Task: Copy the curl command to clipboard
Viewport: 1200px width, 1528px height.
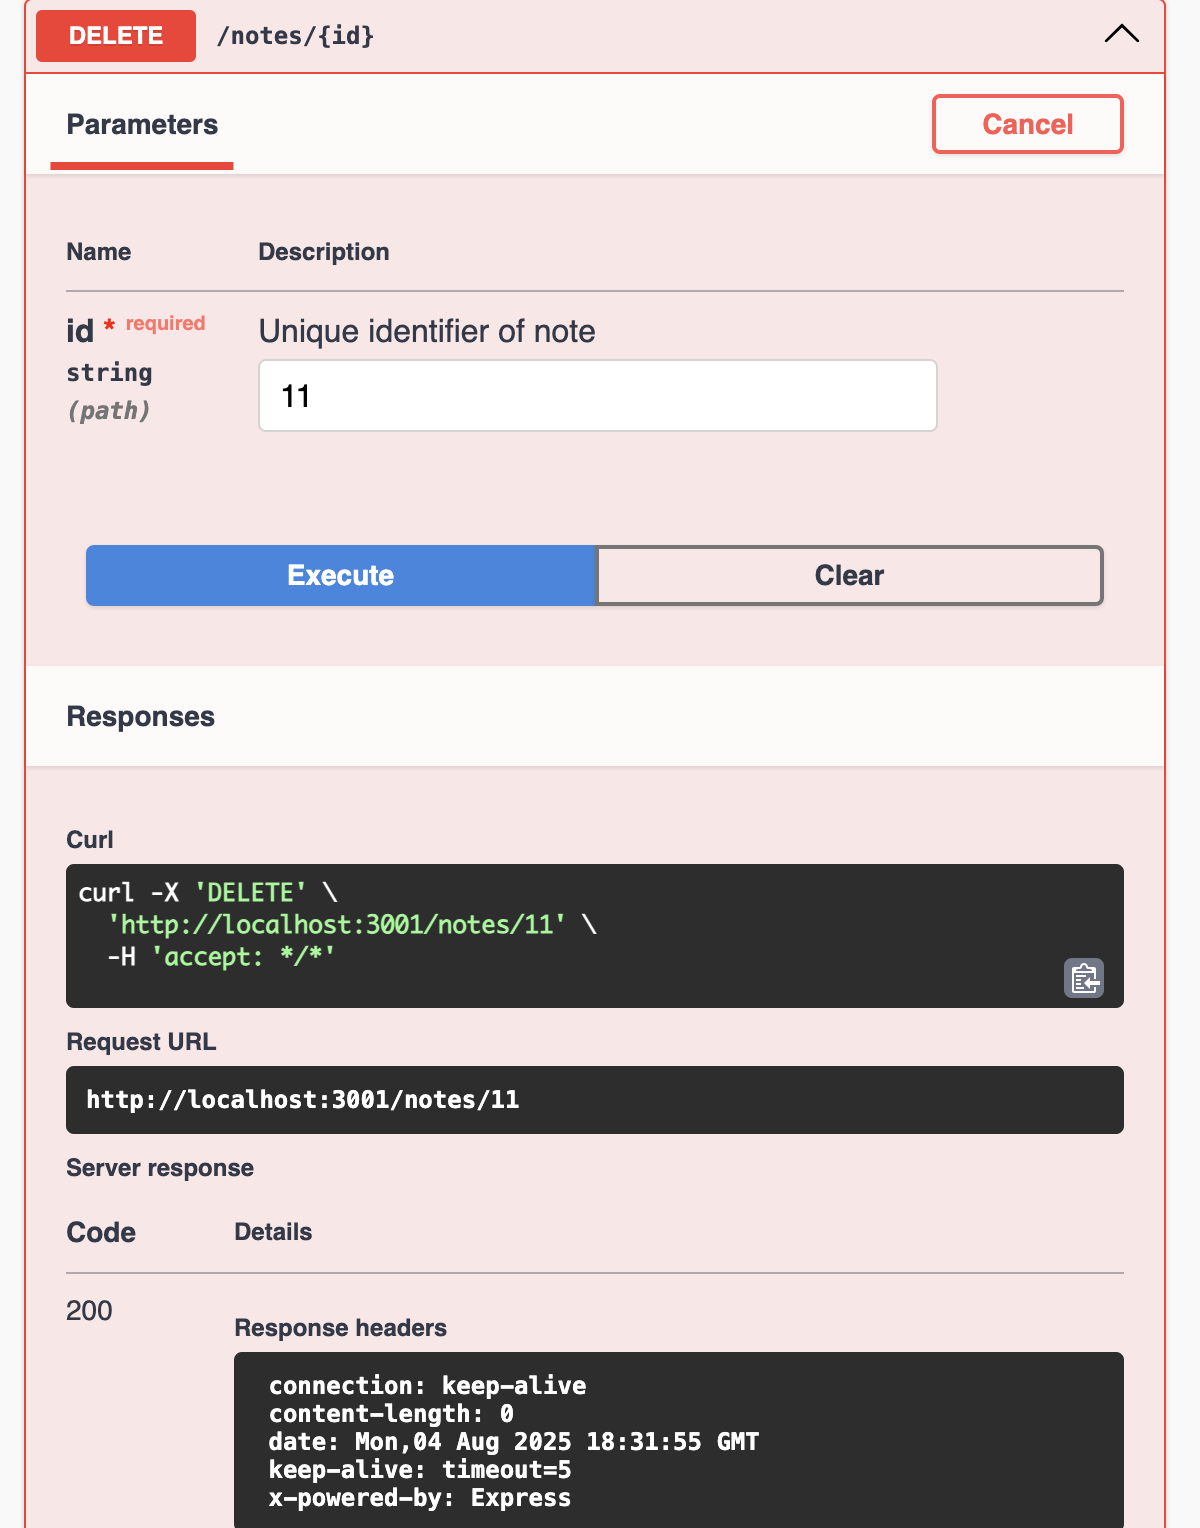Action: click(x=1083, y=978)
